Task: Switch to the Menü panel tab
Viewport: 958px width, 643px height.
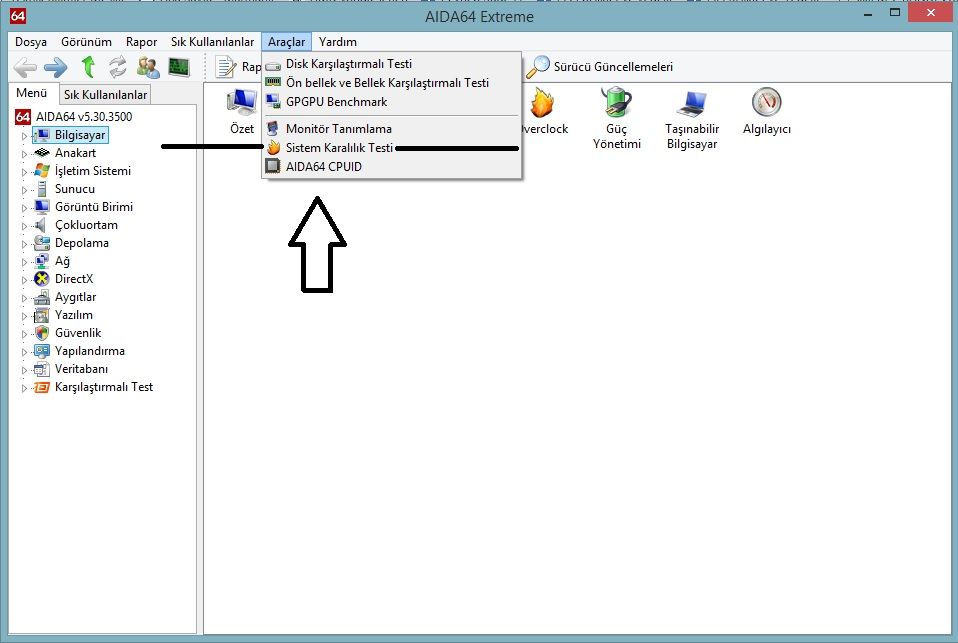Action: [x=32, y=93]
